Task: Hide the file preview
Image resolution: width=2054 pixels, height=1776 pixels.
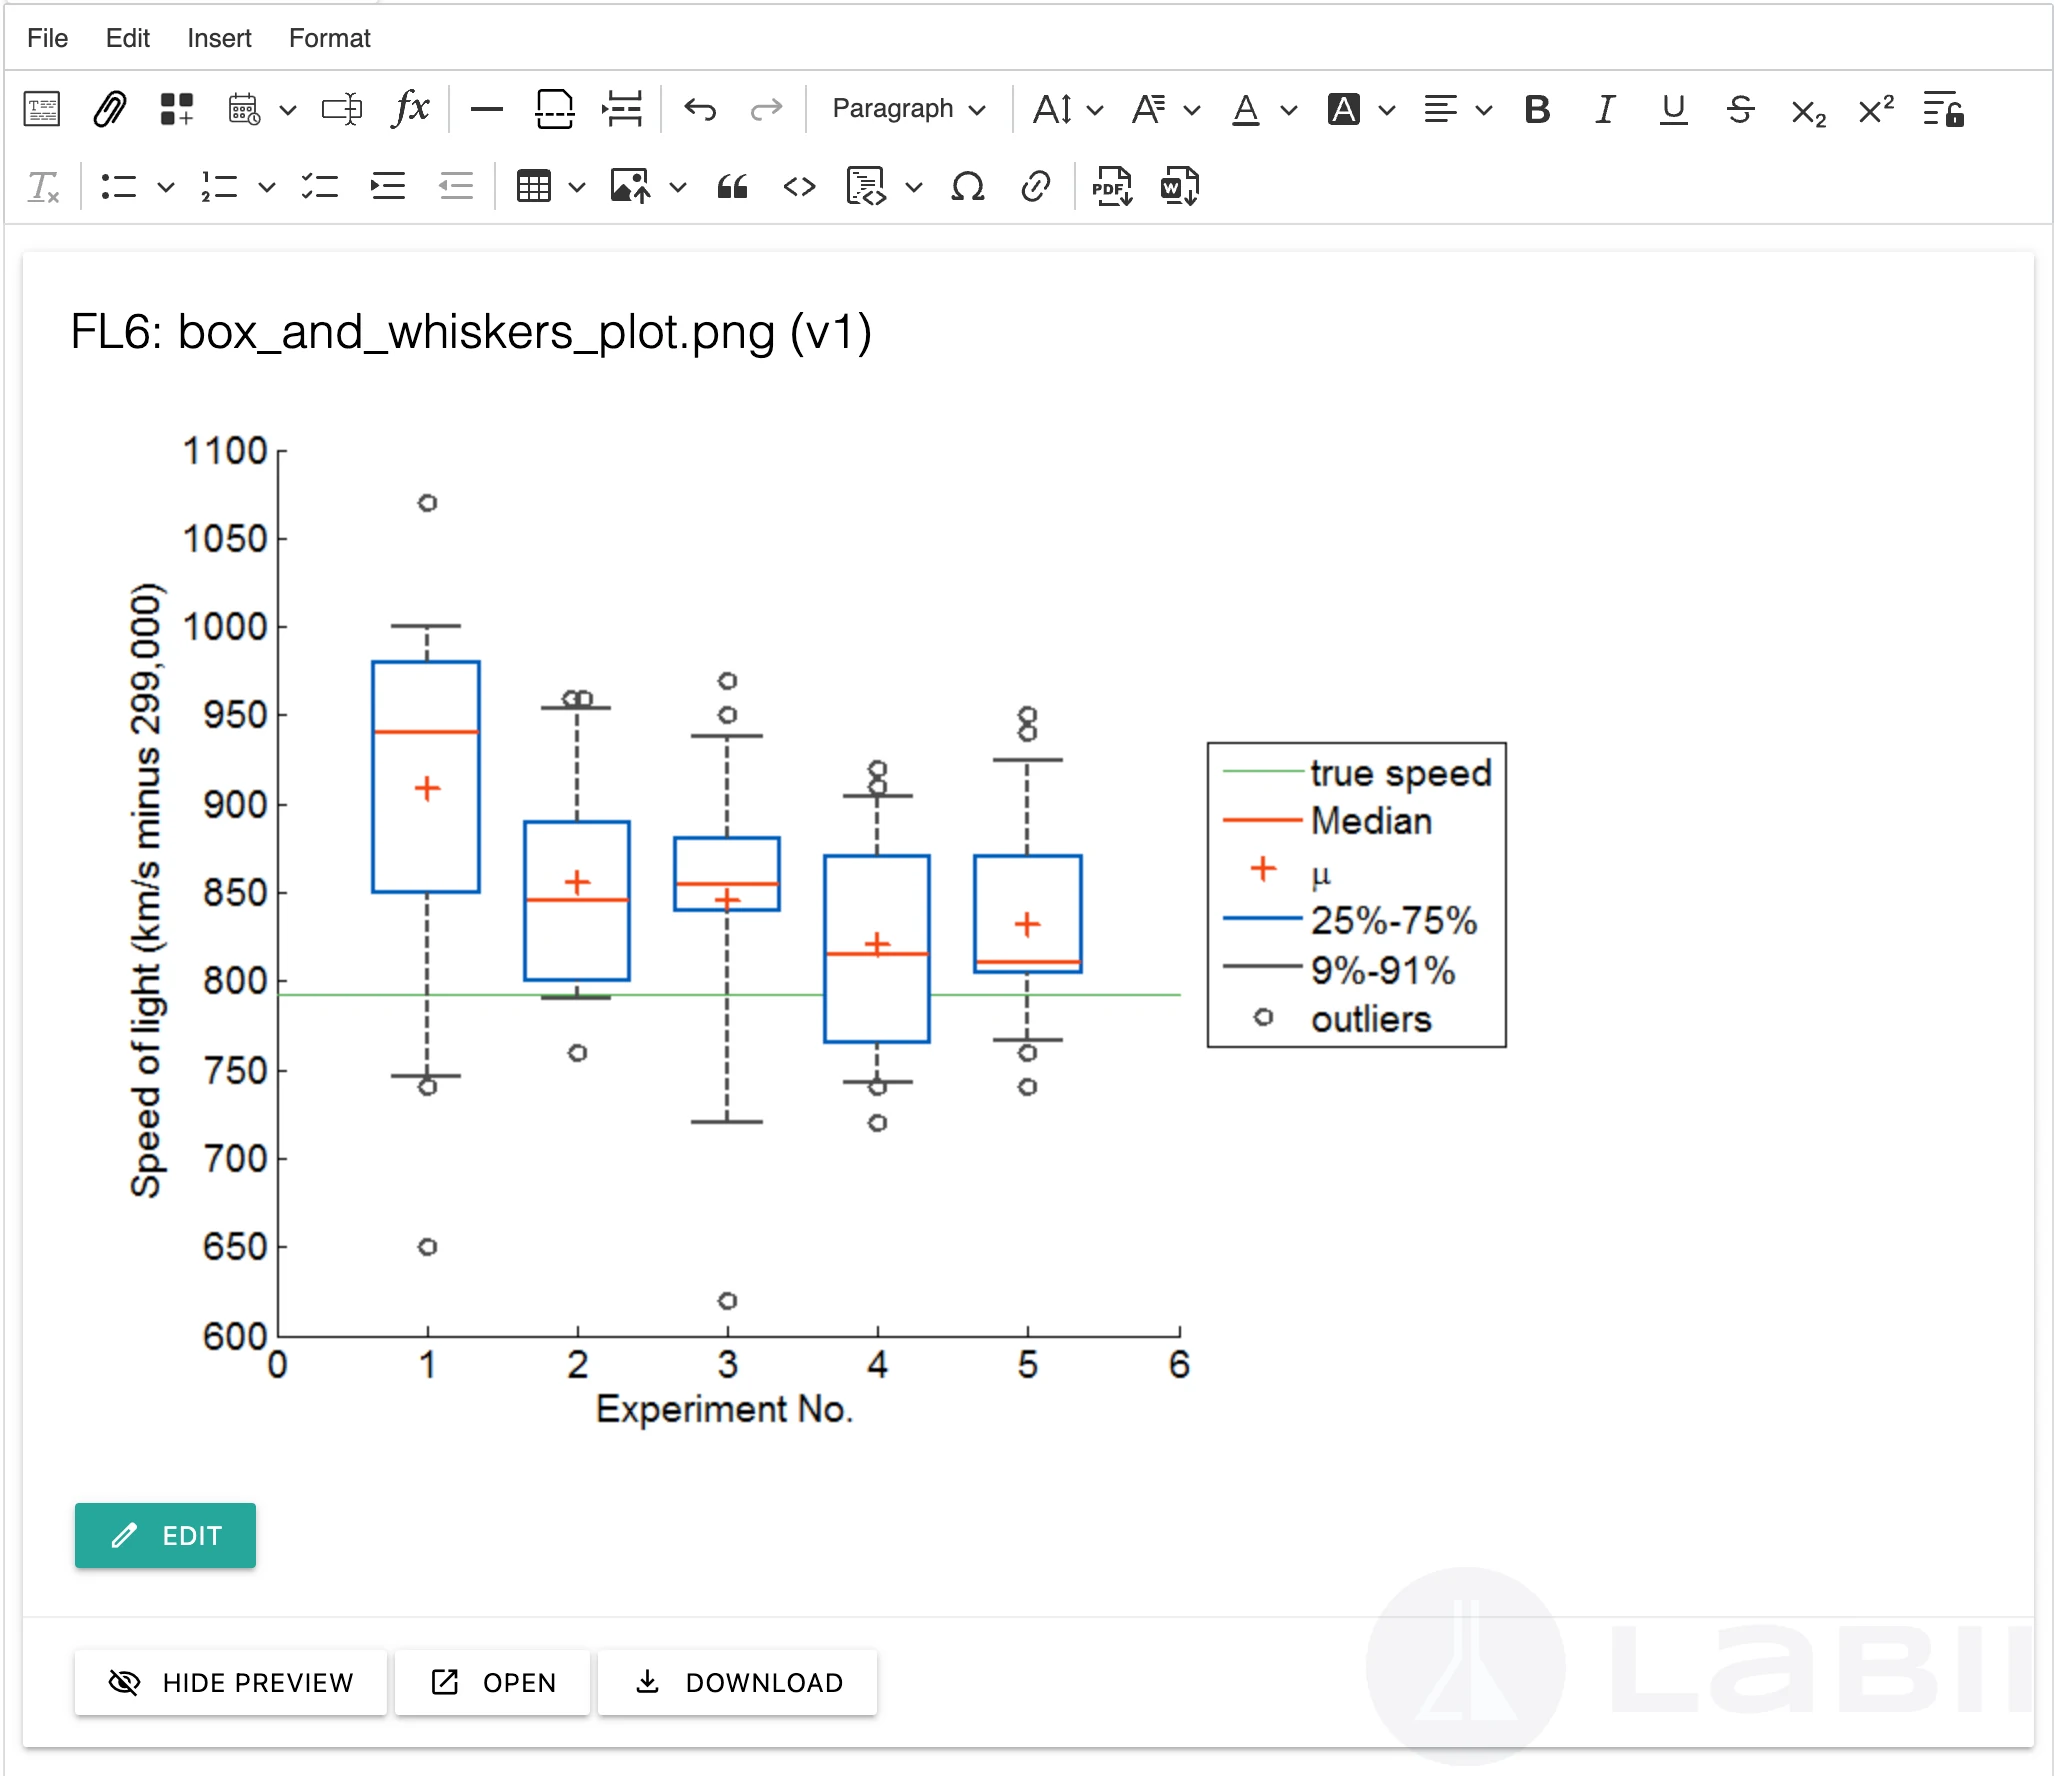Action: 230,1683
